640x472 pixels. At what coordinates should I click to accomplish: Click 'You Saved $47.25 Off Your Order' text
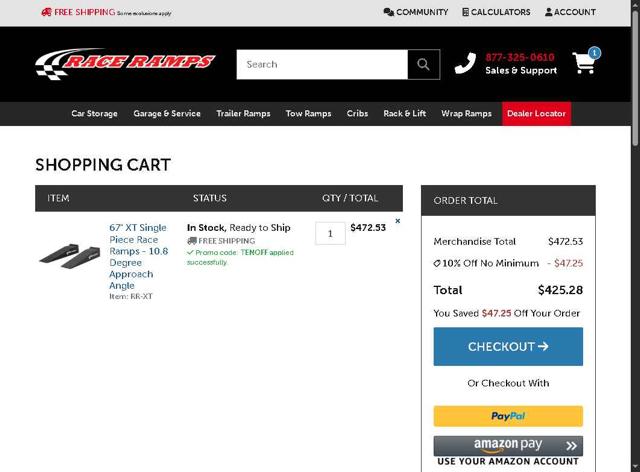click(507, 313)
